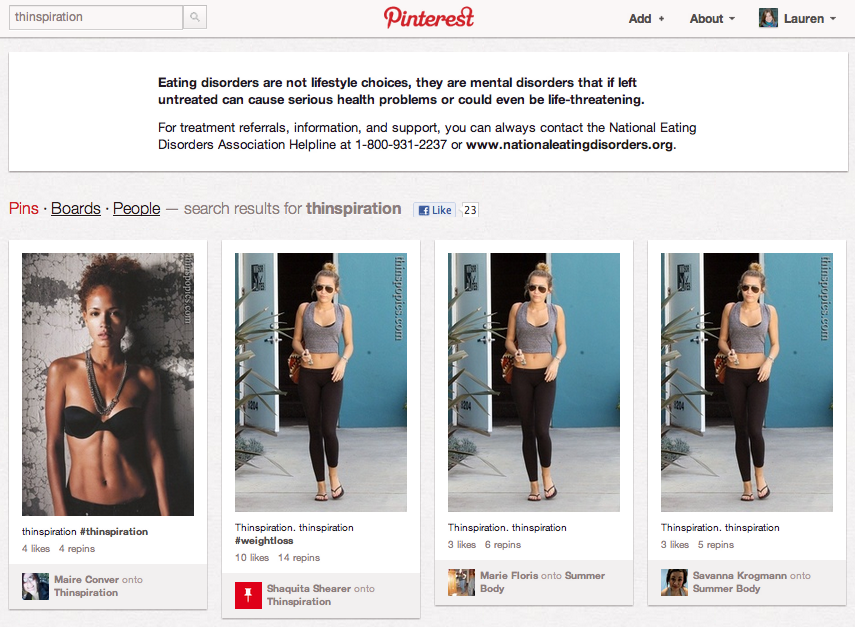The height and width of the screenshot is (627, 855).
Task: Select the Pins results tab
Action: pyautogui.click(x=23, y=208)
